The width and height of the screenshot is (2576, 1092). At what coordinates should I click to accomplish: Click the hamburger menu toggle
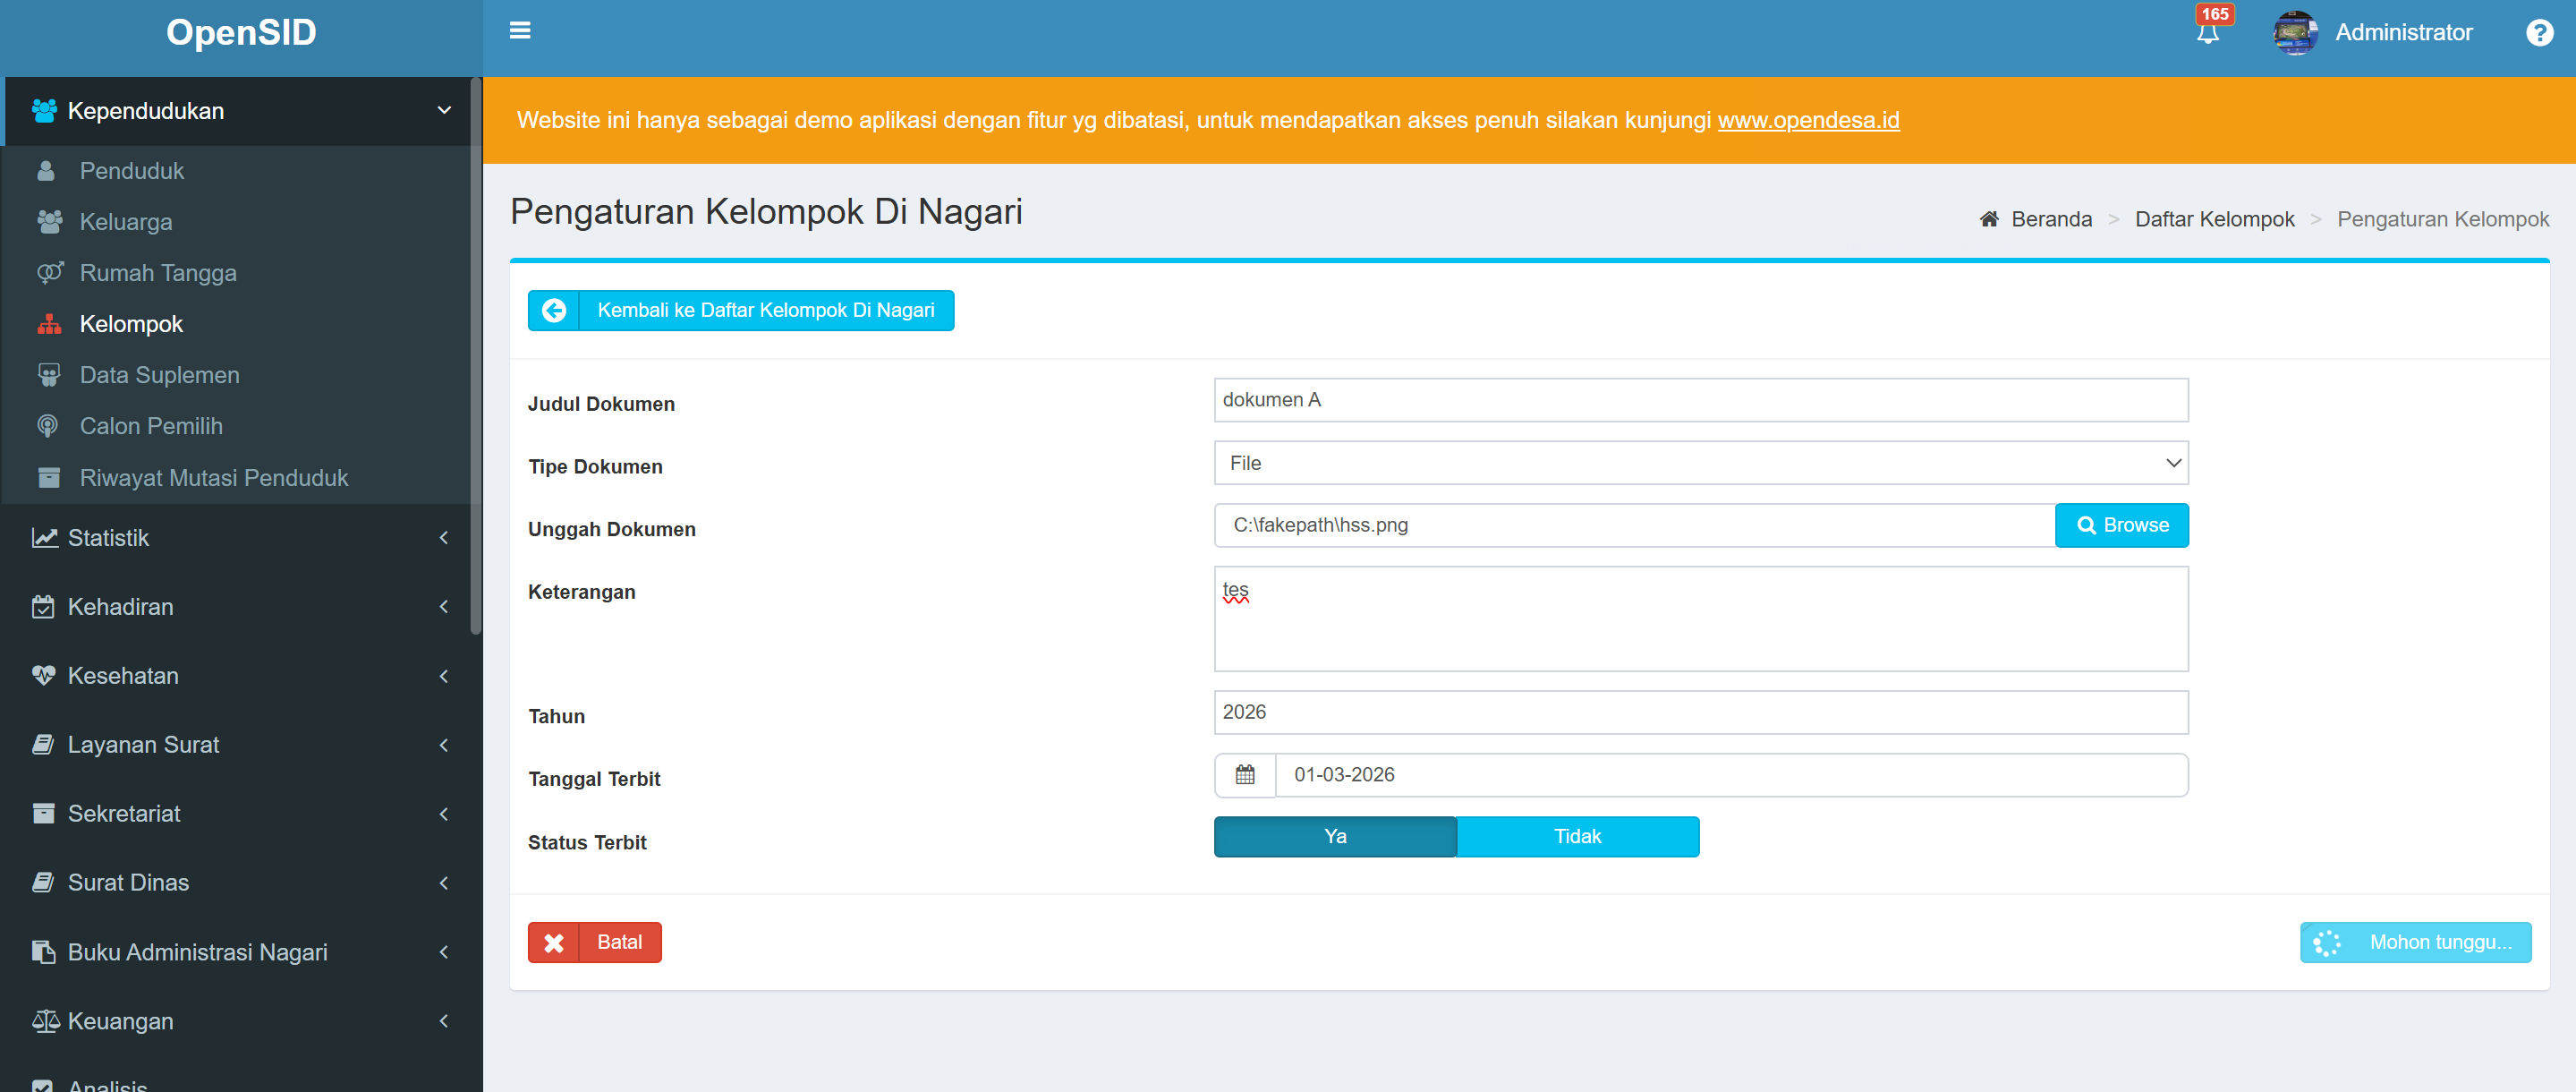tap(520, 30)
